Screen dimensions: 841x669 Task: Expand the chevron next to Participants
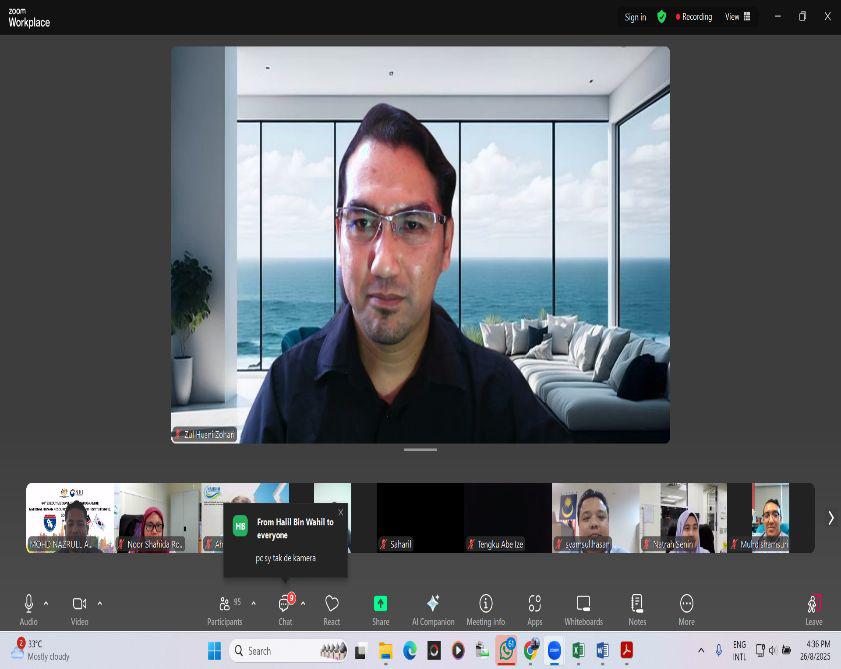253,603
